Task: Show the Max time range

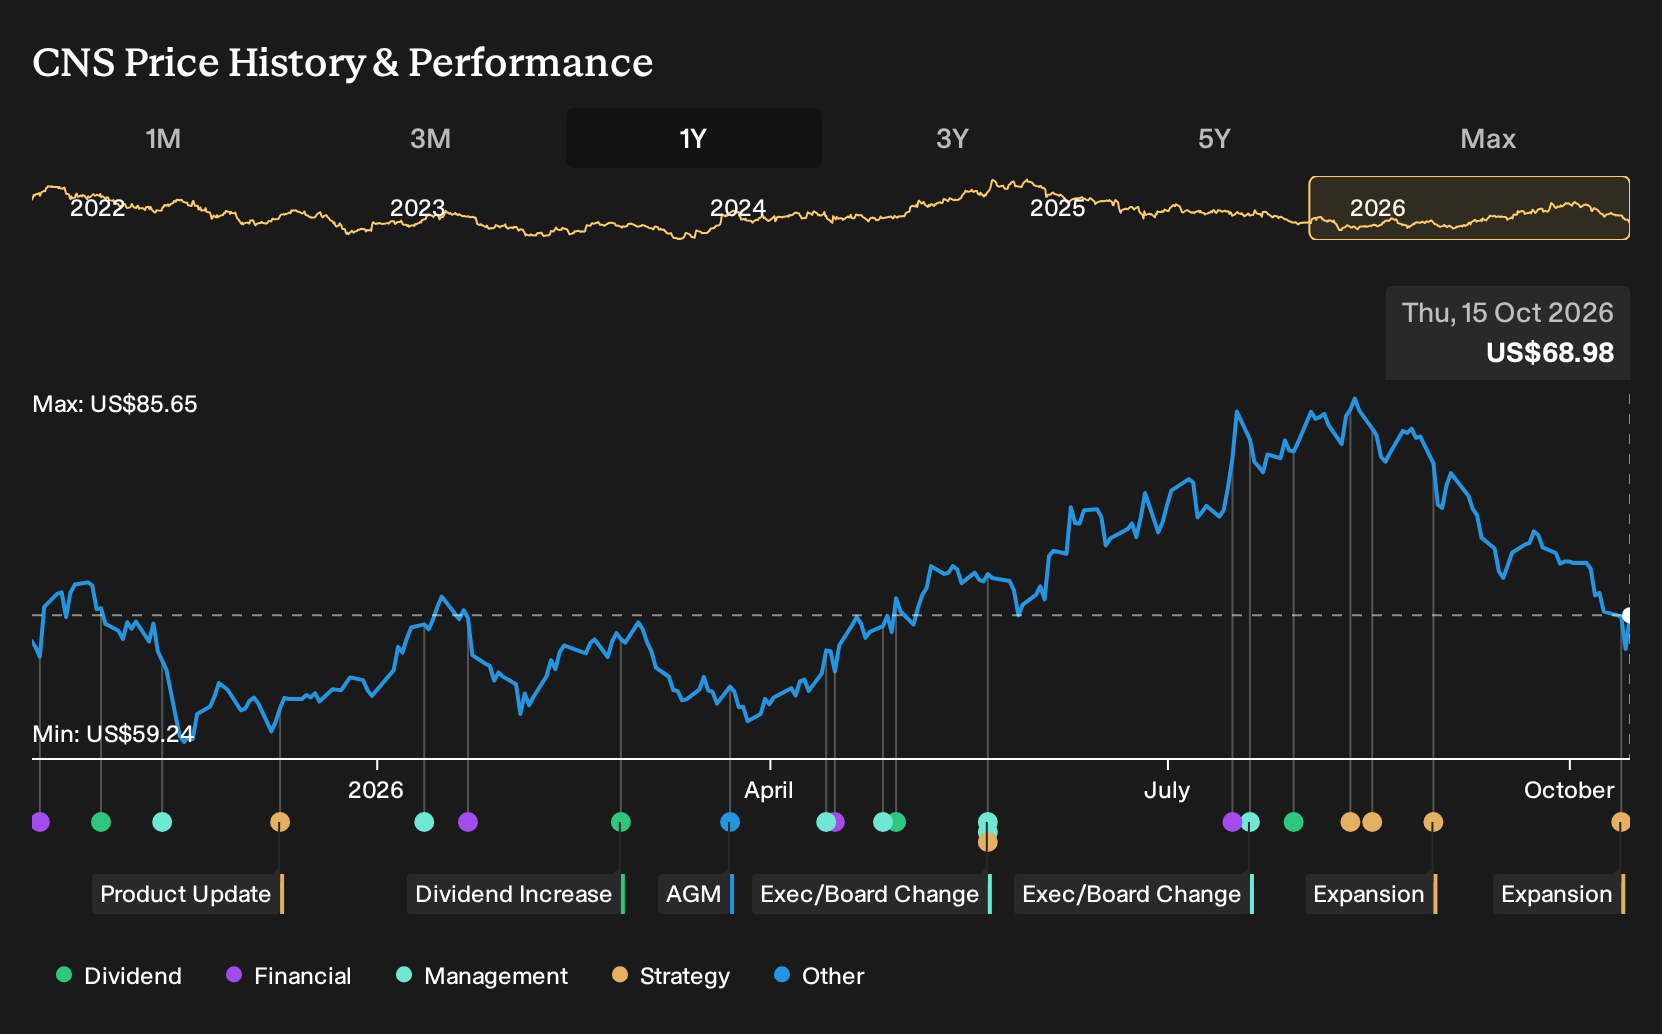Action: [x=1488, y=138]
